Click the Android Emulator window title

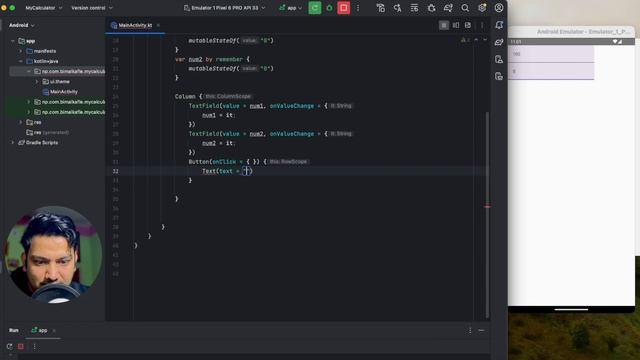pyautogui.click(x=583, y=31)
